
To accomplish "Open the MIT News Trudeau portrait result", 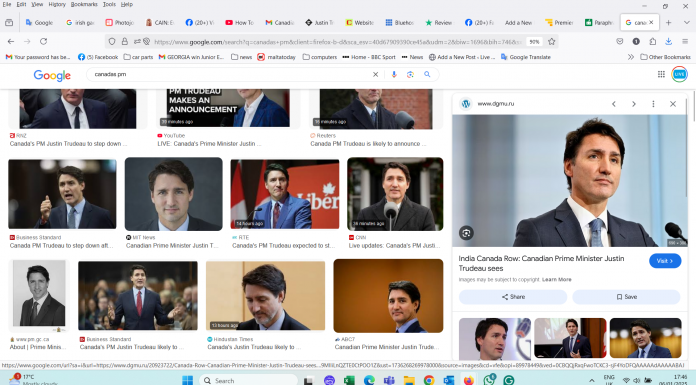I will tap(174, 194).
